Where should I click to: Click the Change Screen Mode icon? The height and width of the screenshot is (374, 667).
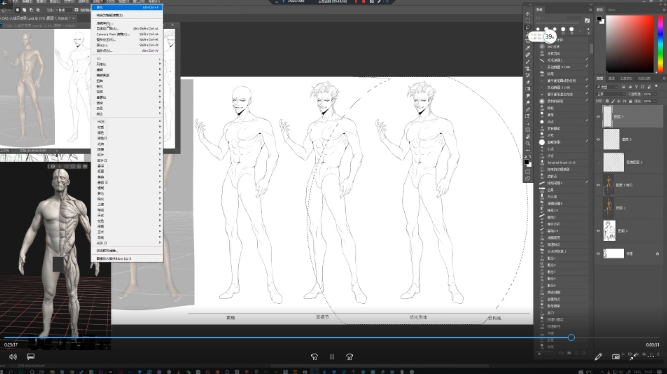tap(528, 179)
